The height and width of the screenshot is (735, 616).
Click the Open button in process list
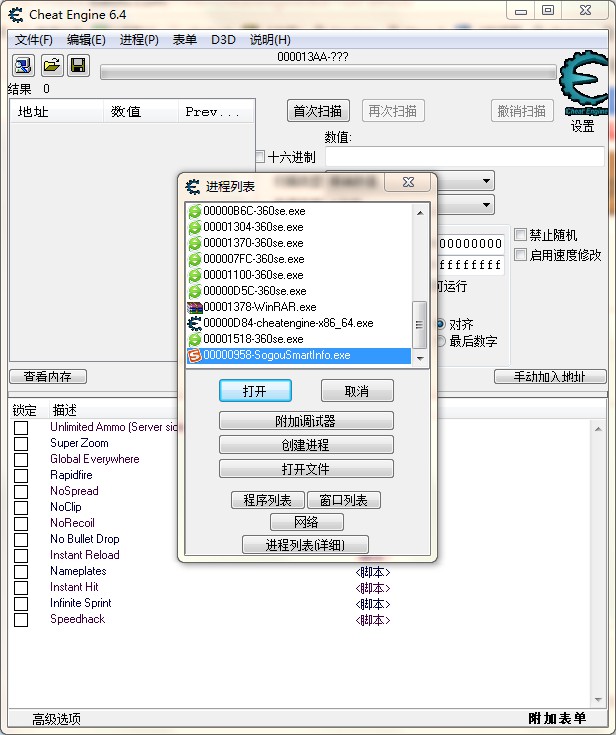click(x=255, y=390)
